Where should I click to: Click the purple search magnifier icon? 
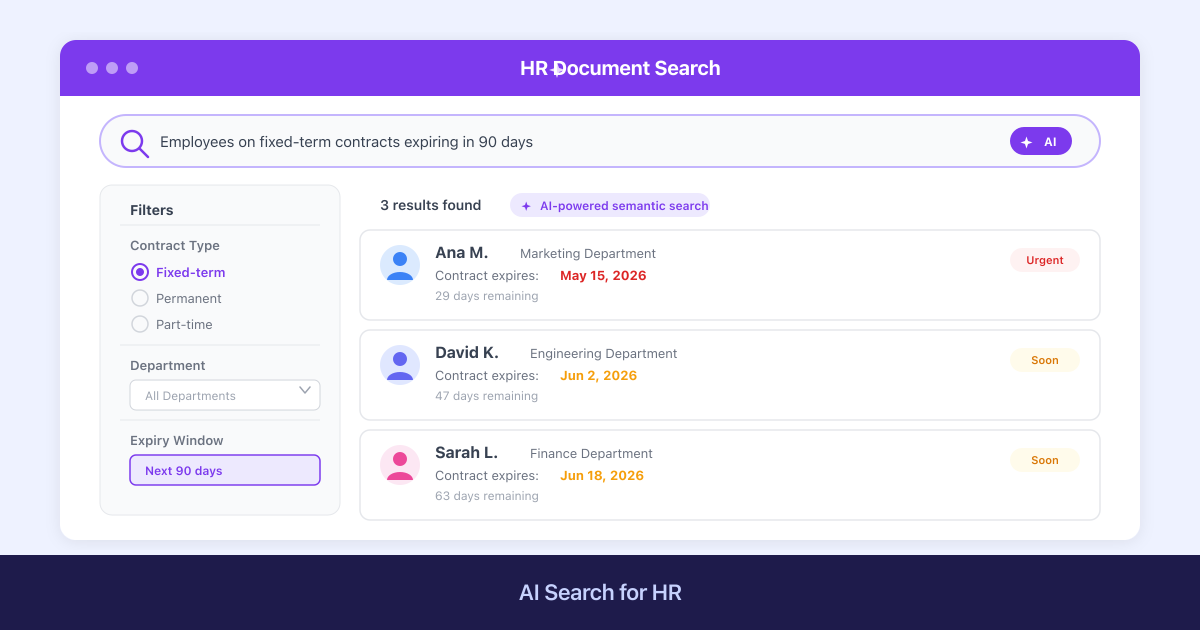[x=134, y=141]
